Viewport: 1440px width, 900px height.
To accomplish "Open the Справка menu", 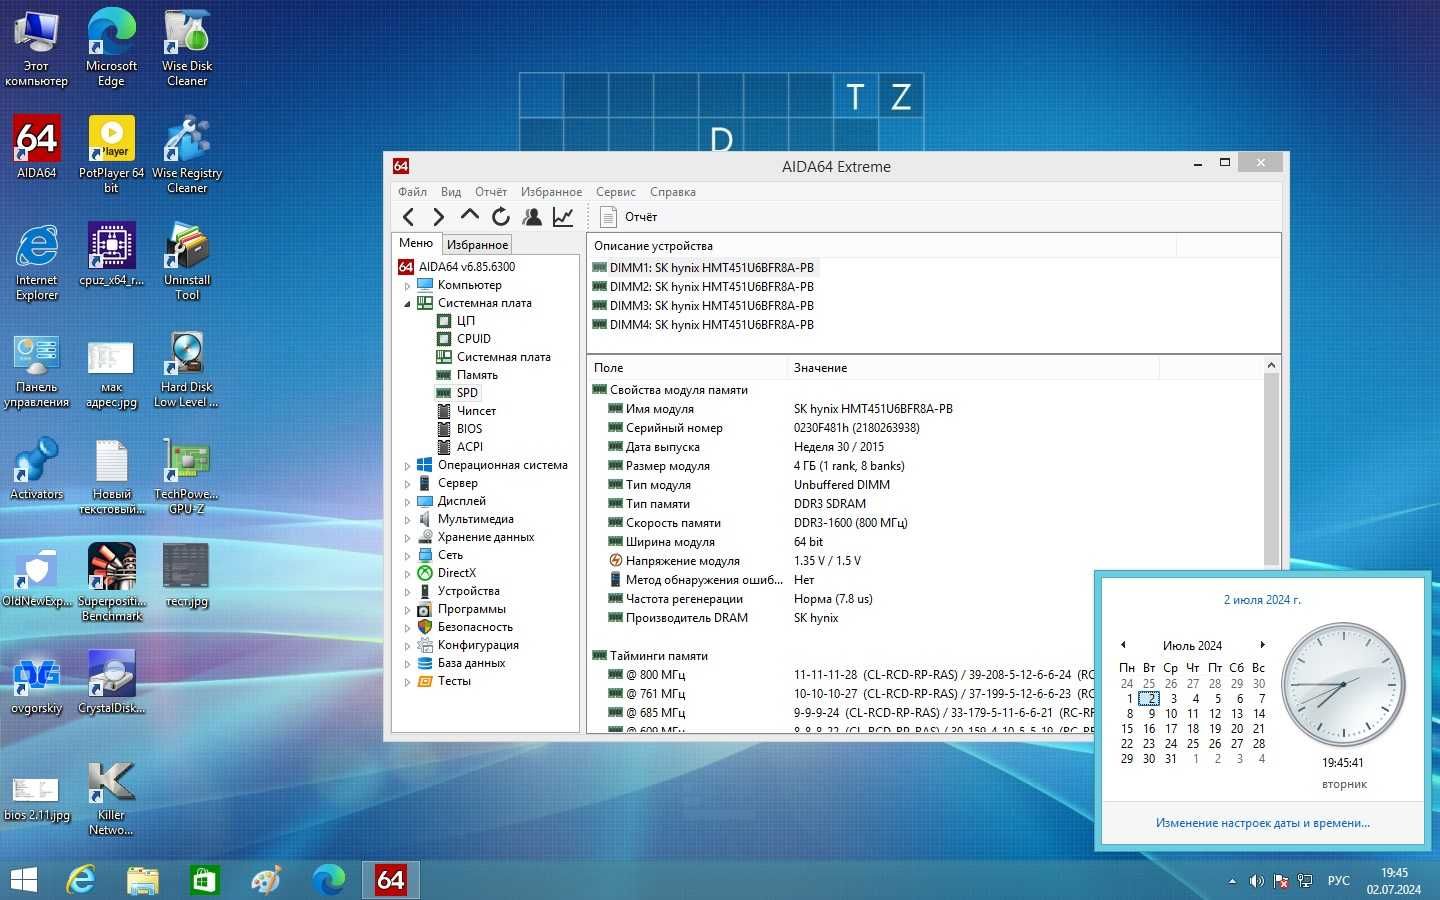I will pyautogui.click(x=673, y=192).
